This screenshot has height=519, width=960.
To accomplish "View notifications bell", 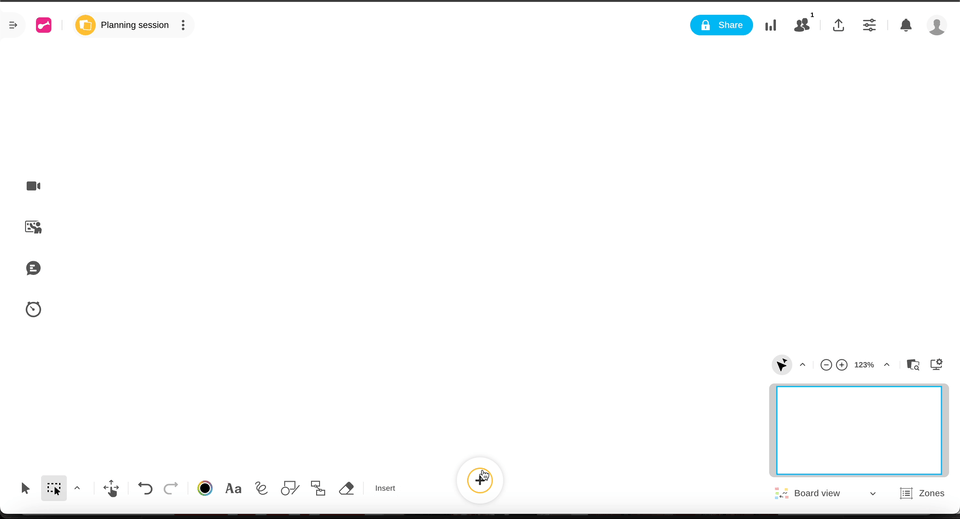I will coord(906,25).
